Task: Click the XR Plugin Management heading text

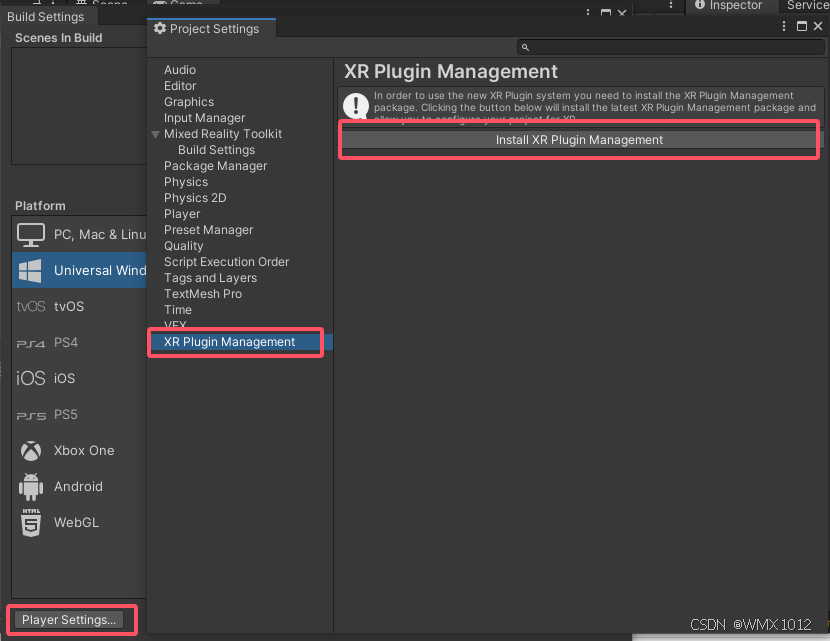Action: (x=451, y=71)
